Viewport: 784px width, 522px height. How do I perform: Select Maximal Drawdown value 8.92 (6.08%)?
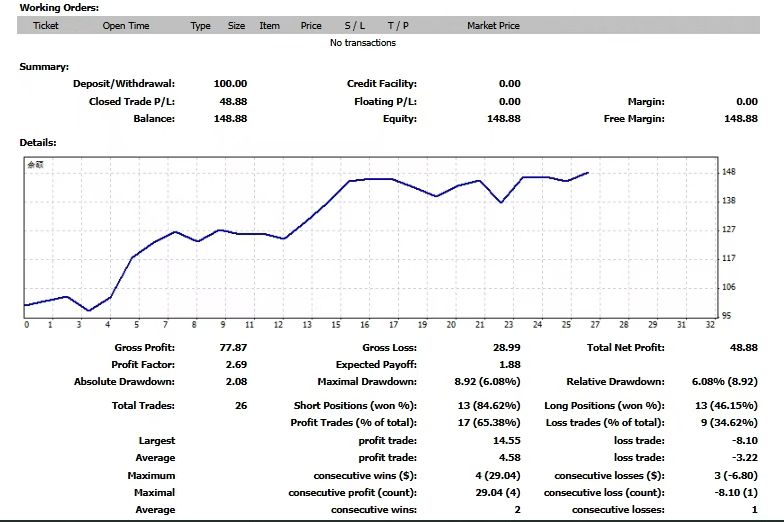488,382
